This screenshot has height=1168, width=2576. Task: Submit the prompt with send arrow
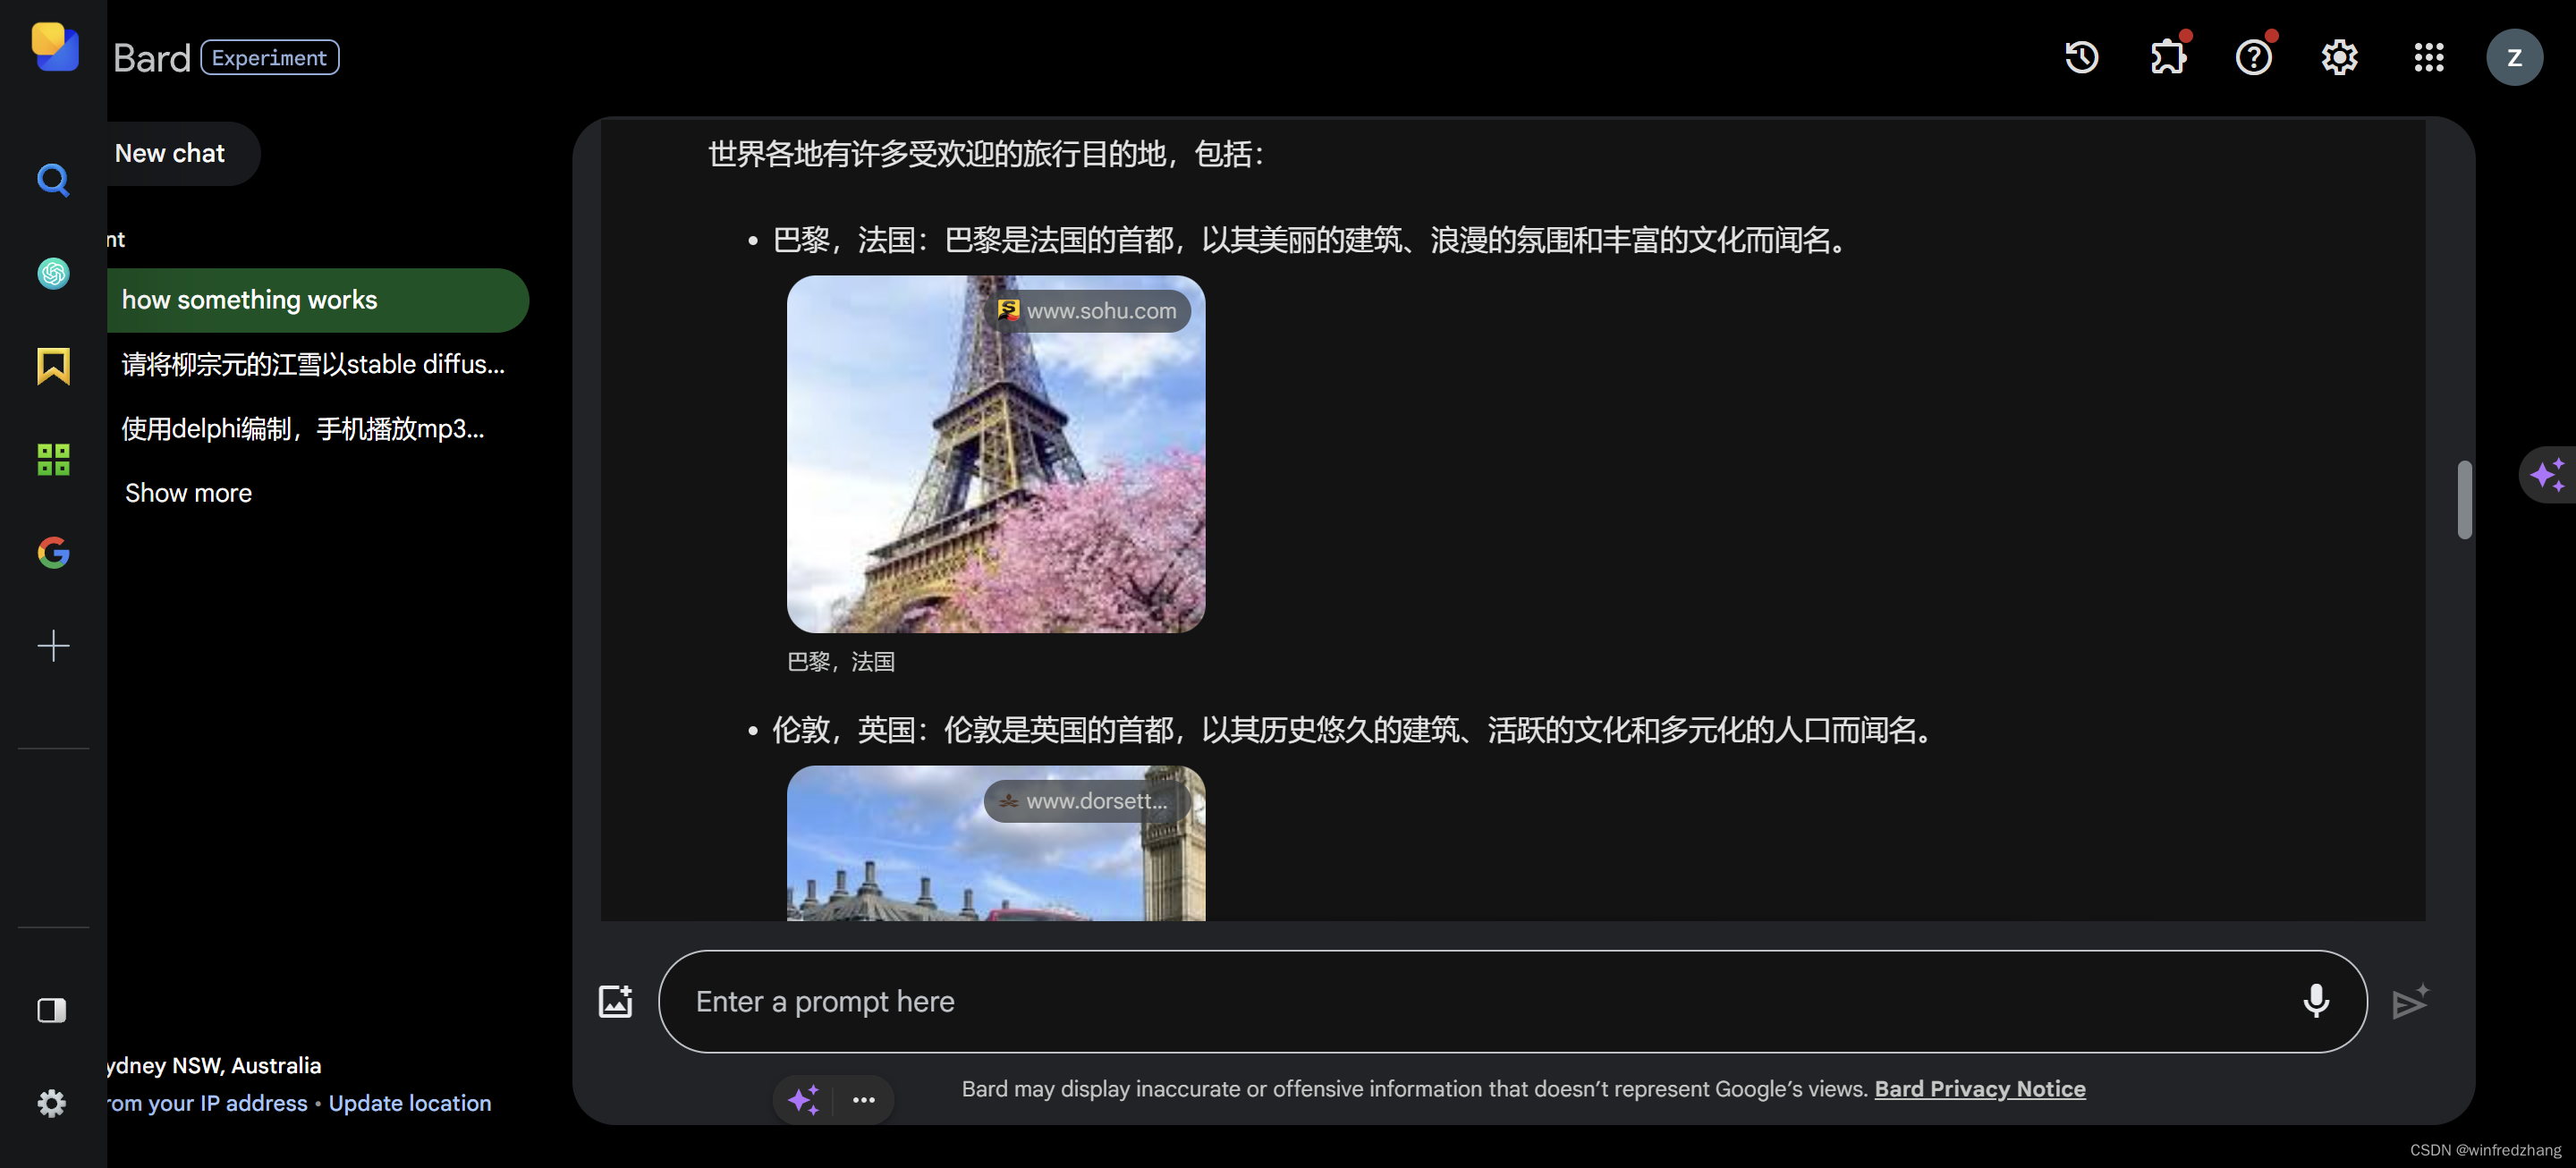coord(2409,1001)
